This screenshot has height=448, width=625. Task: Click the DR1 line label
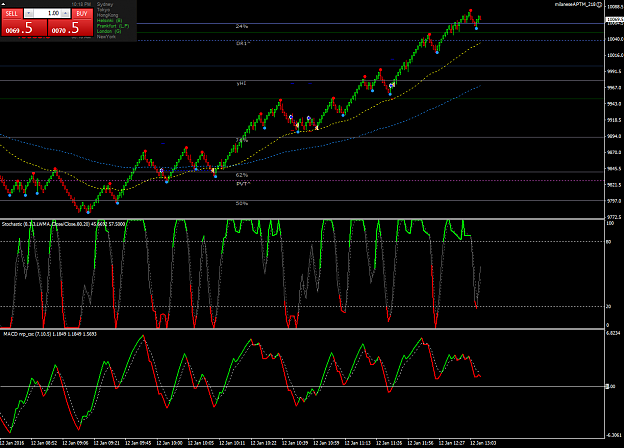click(x=242, y=43)
